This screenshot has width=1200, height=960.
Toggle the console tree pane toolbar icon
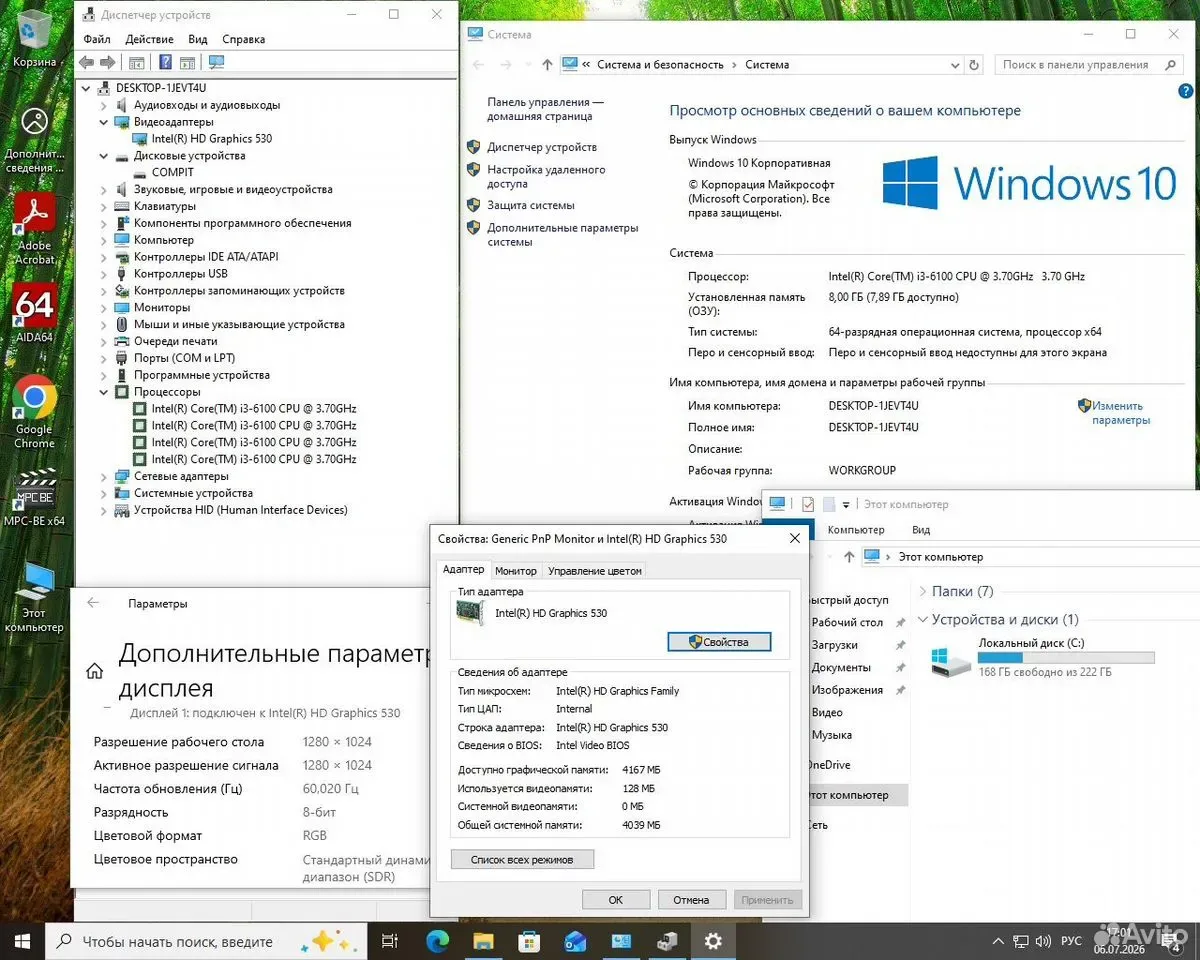pos(137,63)
